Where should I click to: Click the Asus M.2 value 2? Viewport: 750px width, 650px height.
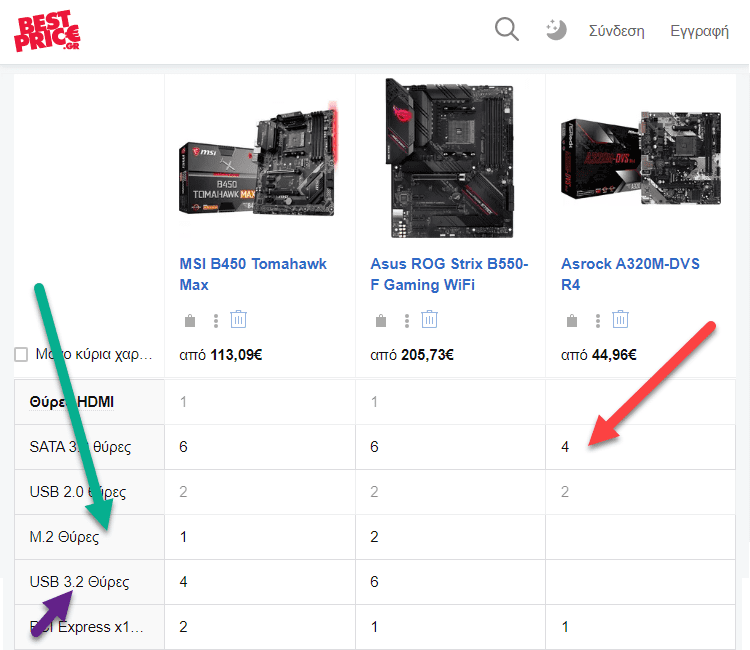(374, 537)
